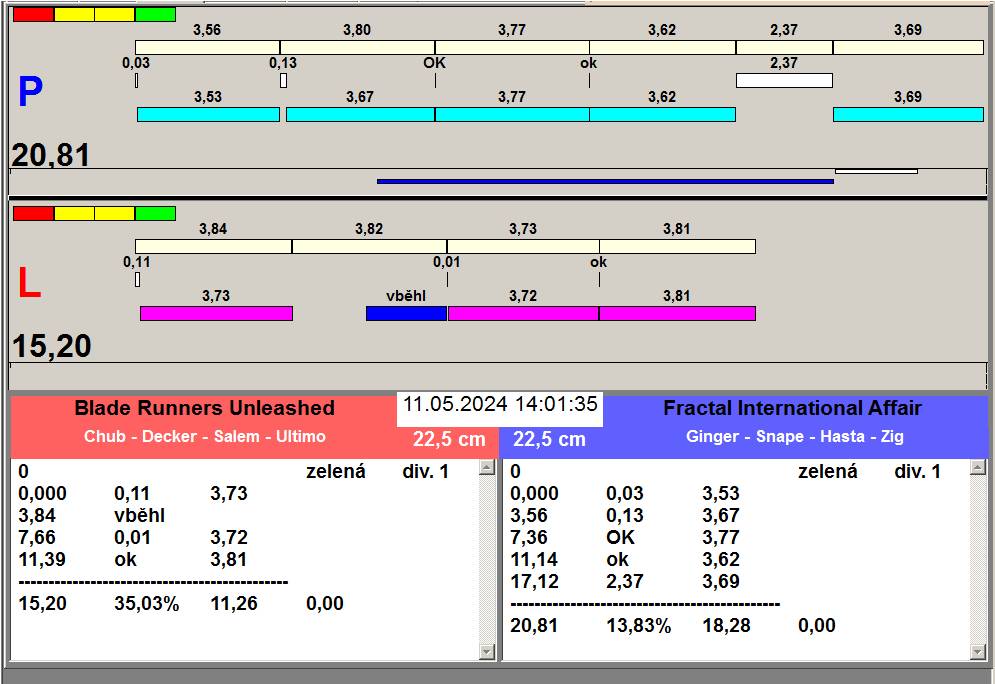This screenshot has height=684, width=995.
Task: Select the cyan 3,69 bar in lane P
Action: pyautogui.click(x=908, y=114)
